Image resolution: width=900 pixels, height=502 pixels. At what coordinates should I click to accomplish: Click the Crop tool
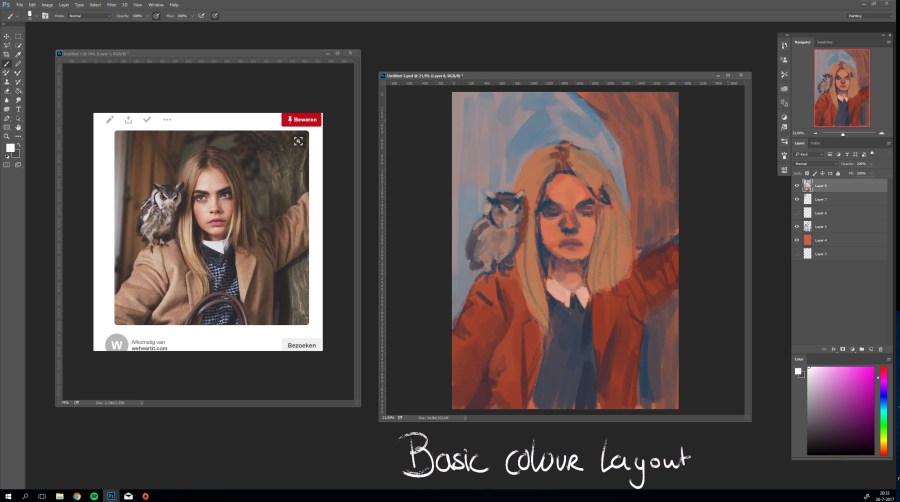coord(7,54)
